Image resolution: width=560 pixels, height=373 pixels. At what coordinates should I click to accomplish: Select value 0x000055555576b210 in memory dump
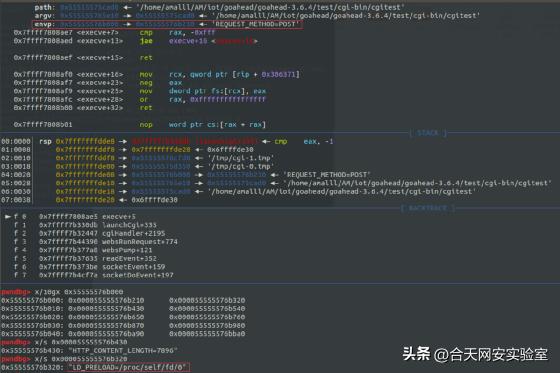(106, 300)
